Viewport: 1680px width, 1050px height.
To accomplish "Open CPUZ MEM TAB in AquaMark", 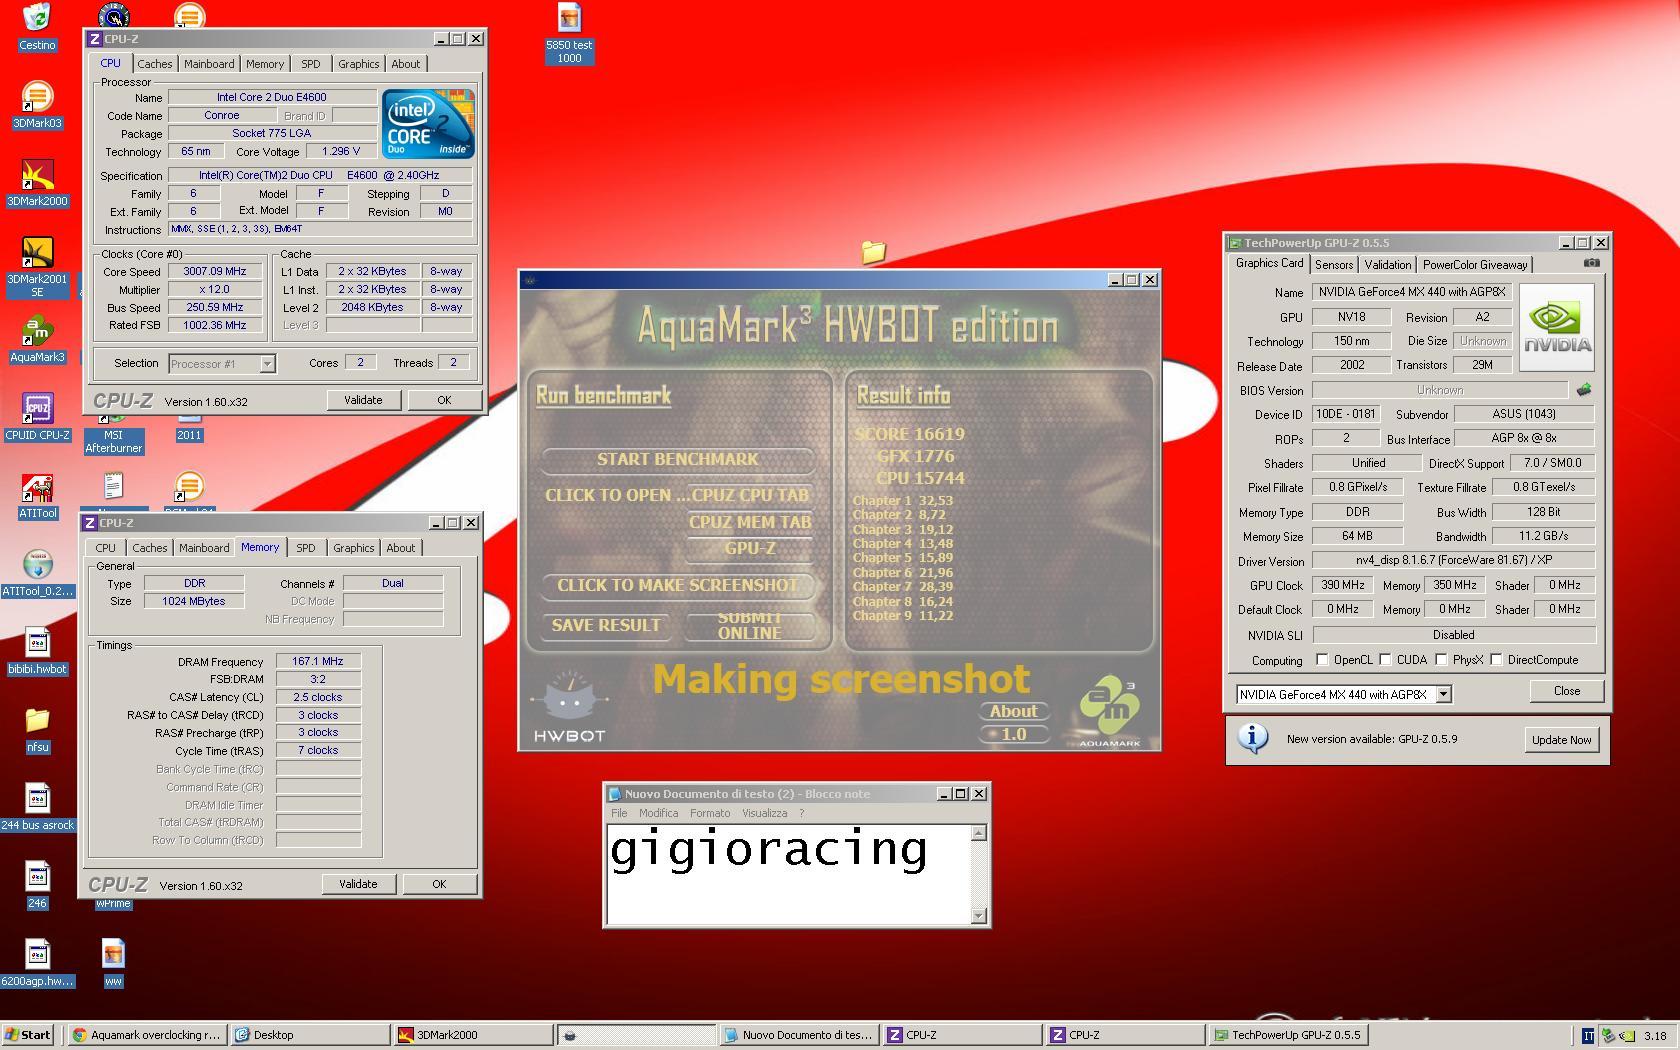I will click(x=750, y=522).
